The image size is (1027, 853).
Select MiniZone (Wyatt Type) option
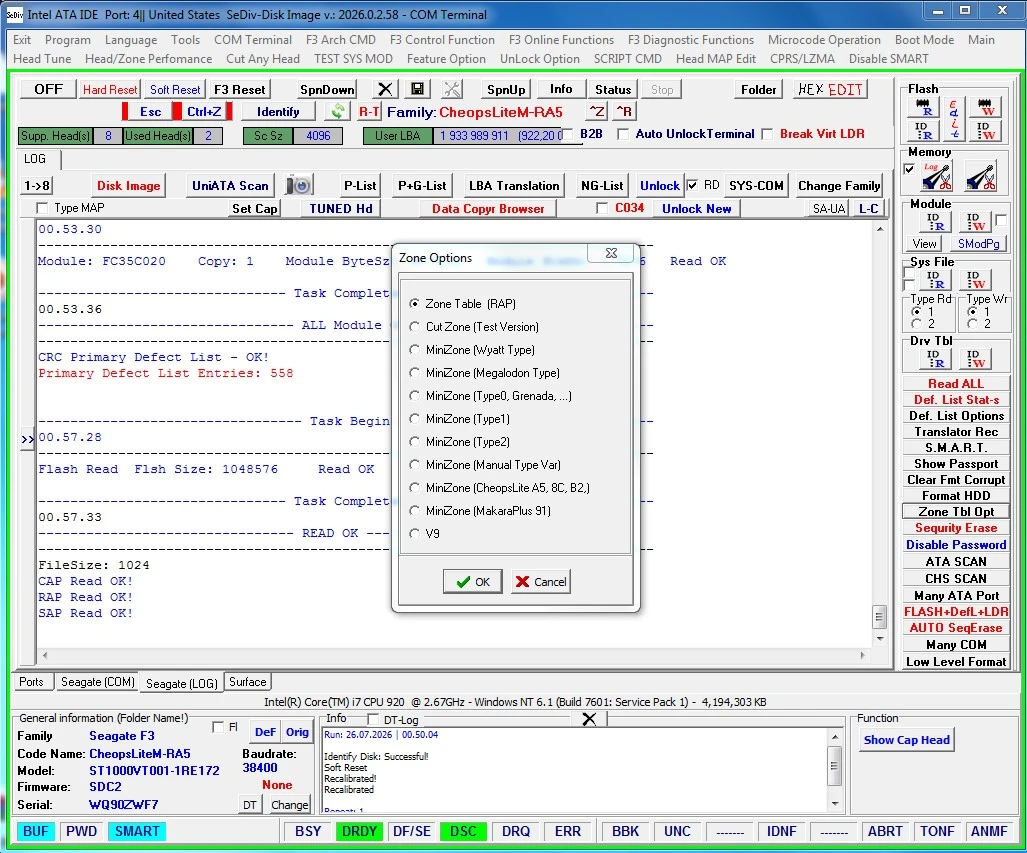(414, 350)
